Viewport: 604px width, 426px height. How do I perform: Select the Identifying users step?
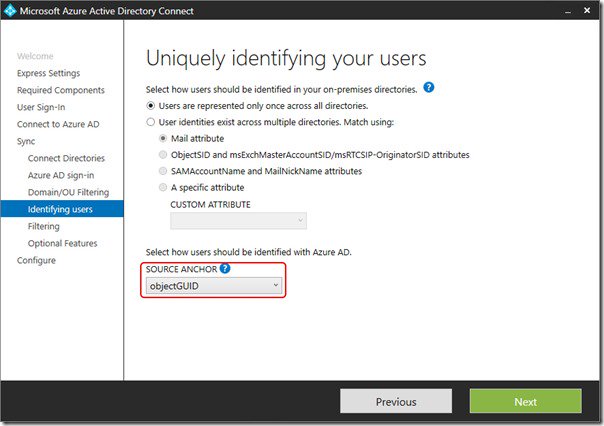[62, 209]
